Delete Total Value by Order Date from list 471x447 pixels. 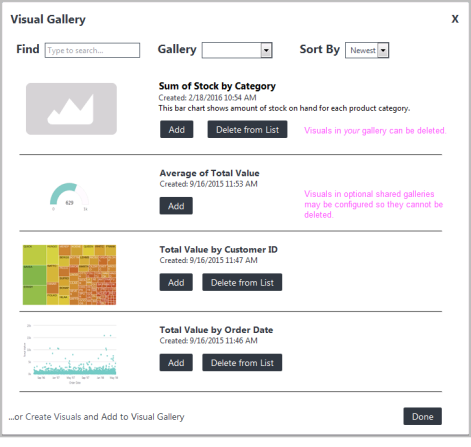tap(242, 362)
